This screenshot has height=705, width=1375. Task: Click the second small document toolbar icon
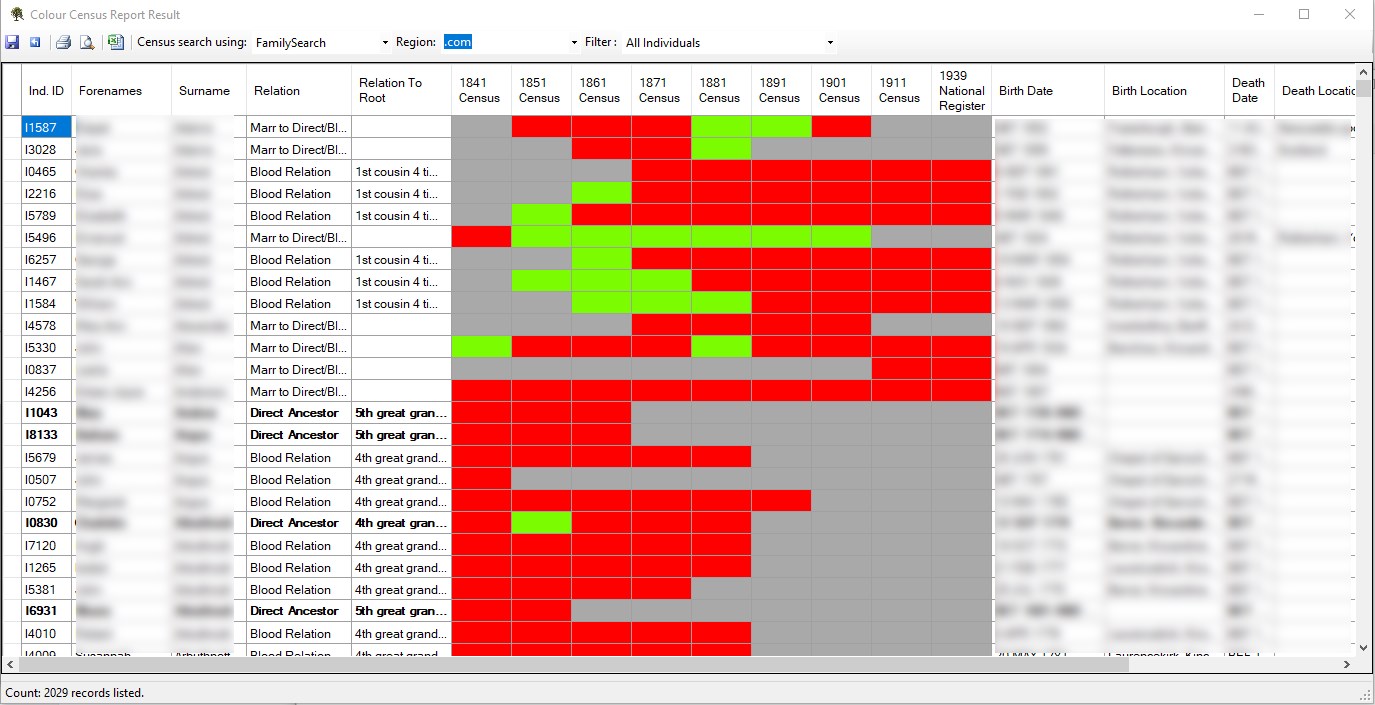click(34, 41)
